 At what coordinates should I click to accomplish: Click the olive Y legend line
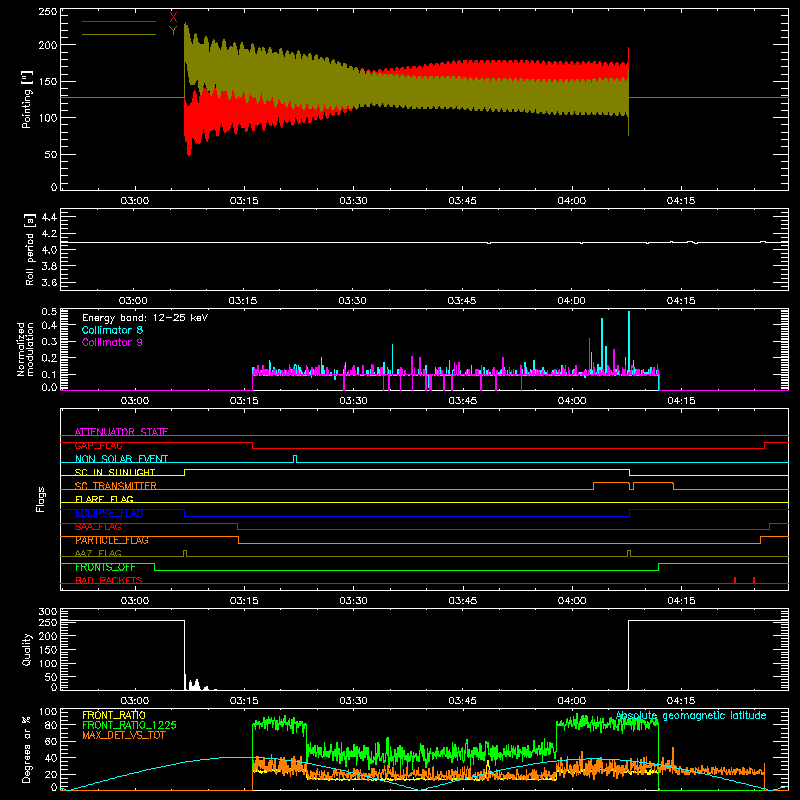click(118, 34)
